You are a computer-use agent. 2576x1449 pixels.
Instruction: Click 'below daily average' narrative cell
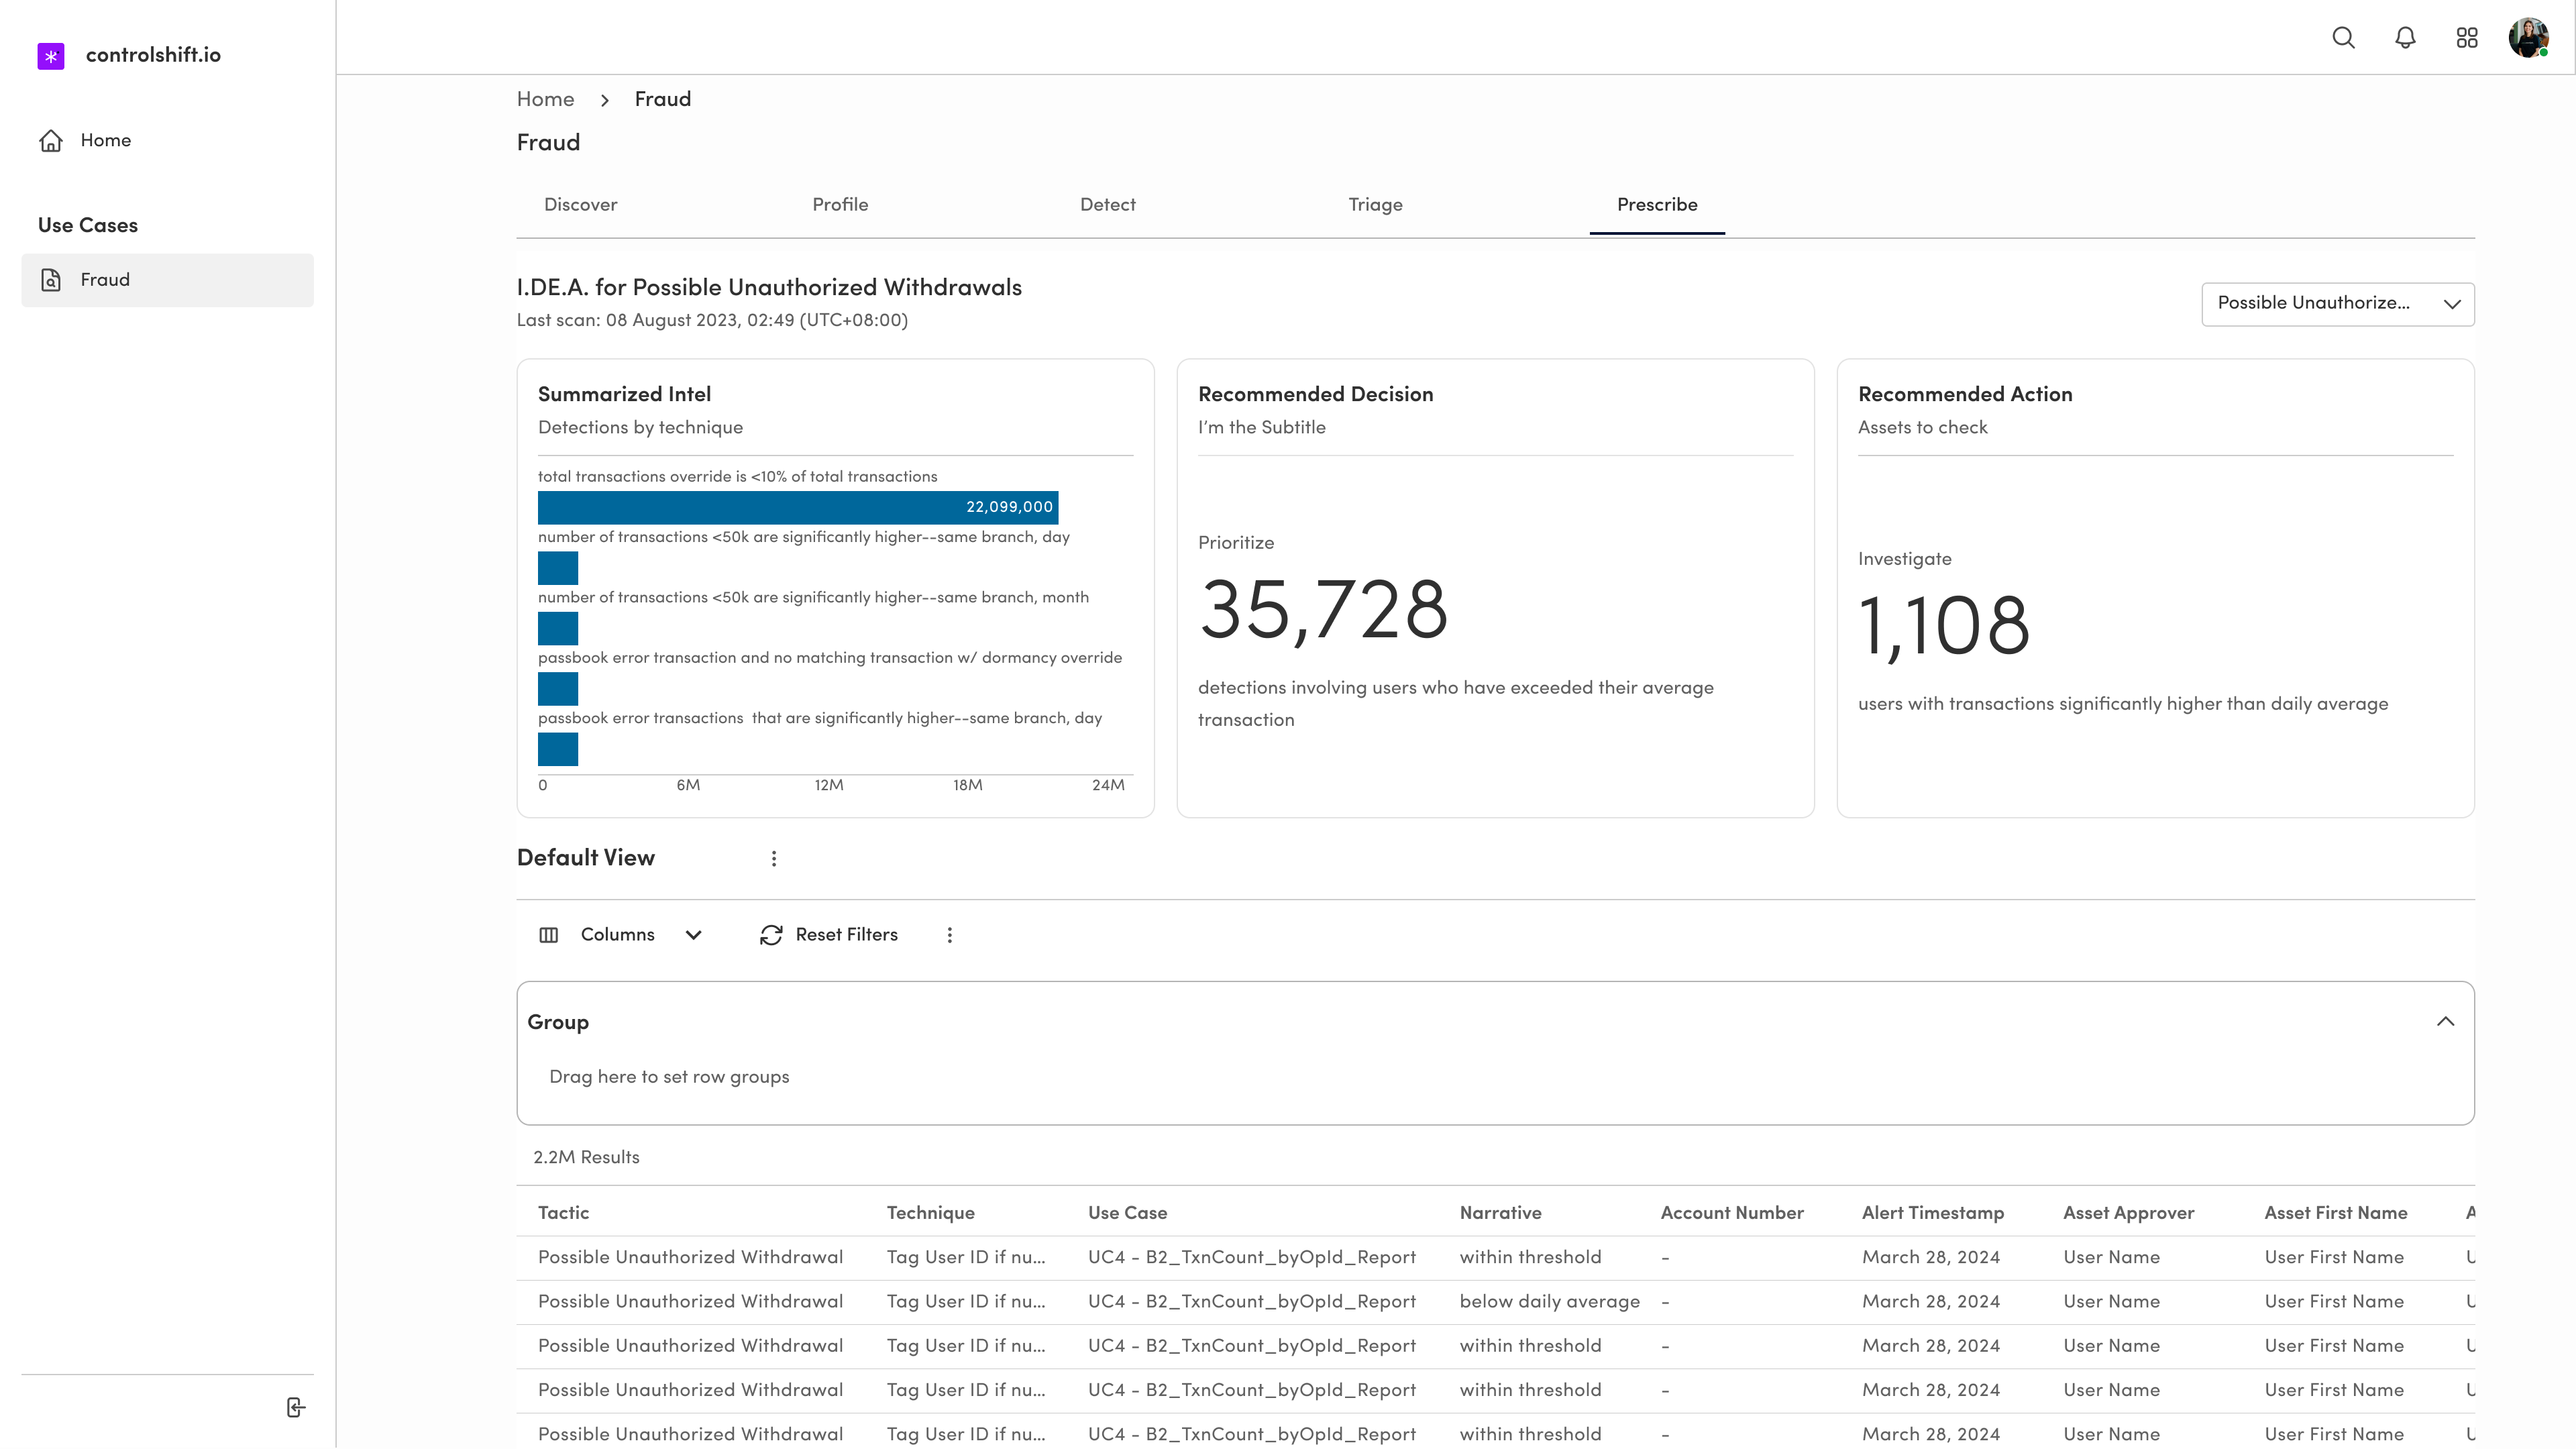(x=1549, y=1302)
